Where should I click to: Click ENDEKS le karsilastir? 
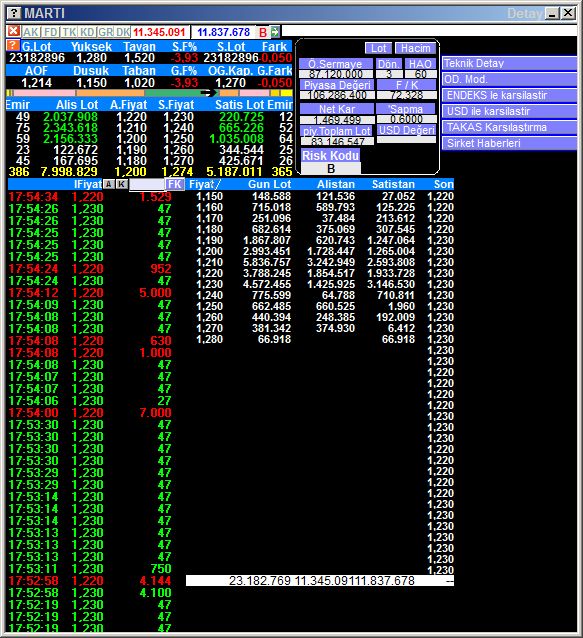509,96
